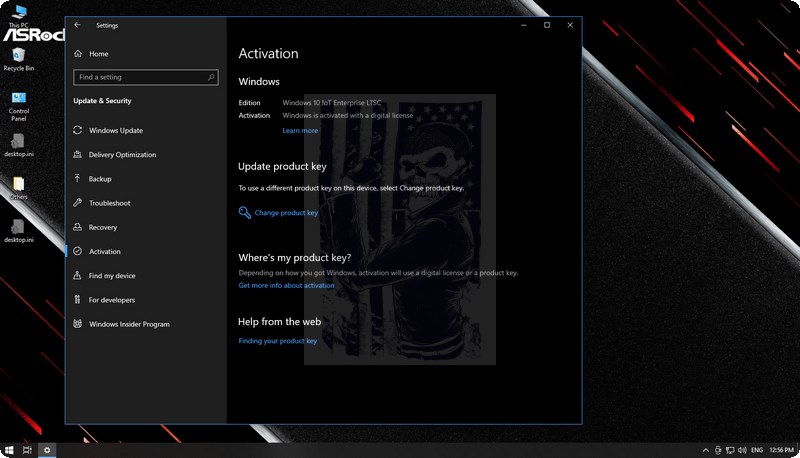The image size is (800, 458).
Task: Click Change product key link
Action: click(286, 213)
